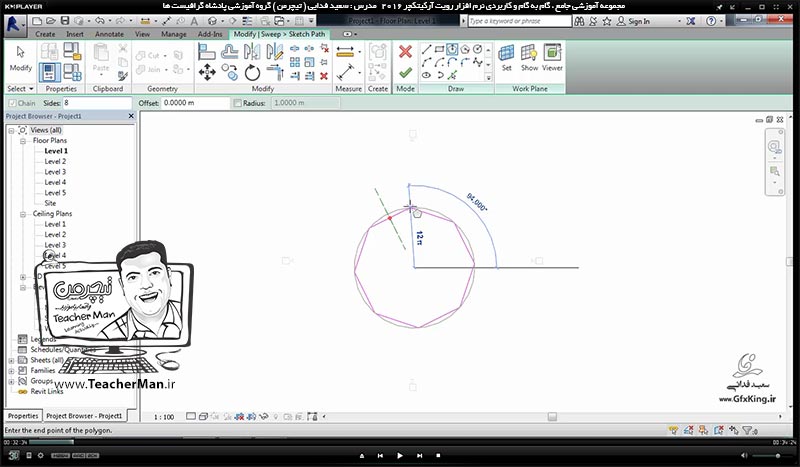Select the Pick Lines tool
Image resolution: width=800 pixels, height=467 pixels.
[x=452, y=75]
